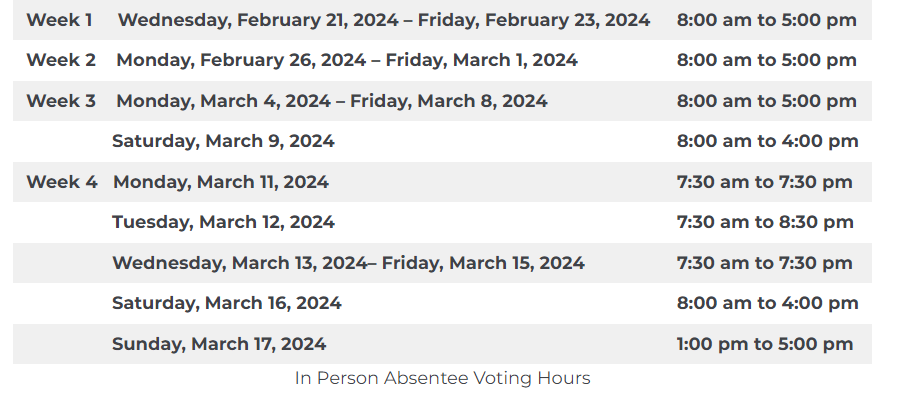Image resolution: width=899 pixels, height=397 pixels.
Task: Click the Week 3 row label
Action: pos(61,101)
